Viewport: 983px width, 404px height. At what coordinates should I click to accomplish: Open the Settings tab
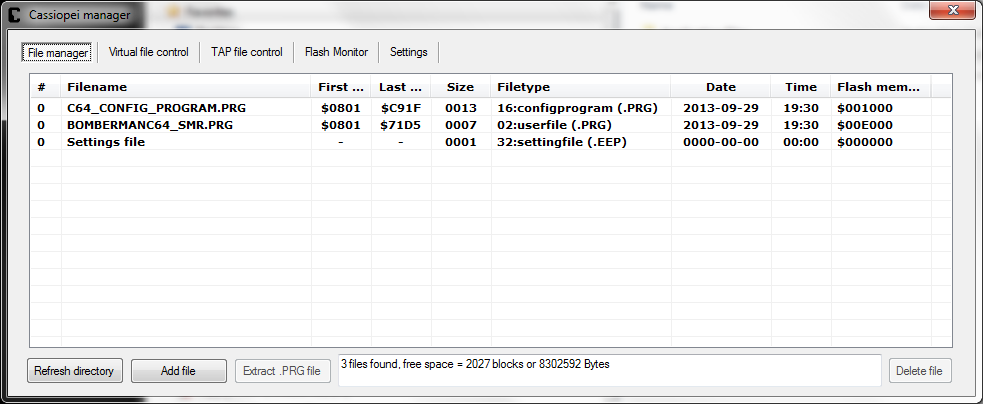408,52
